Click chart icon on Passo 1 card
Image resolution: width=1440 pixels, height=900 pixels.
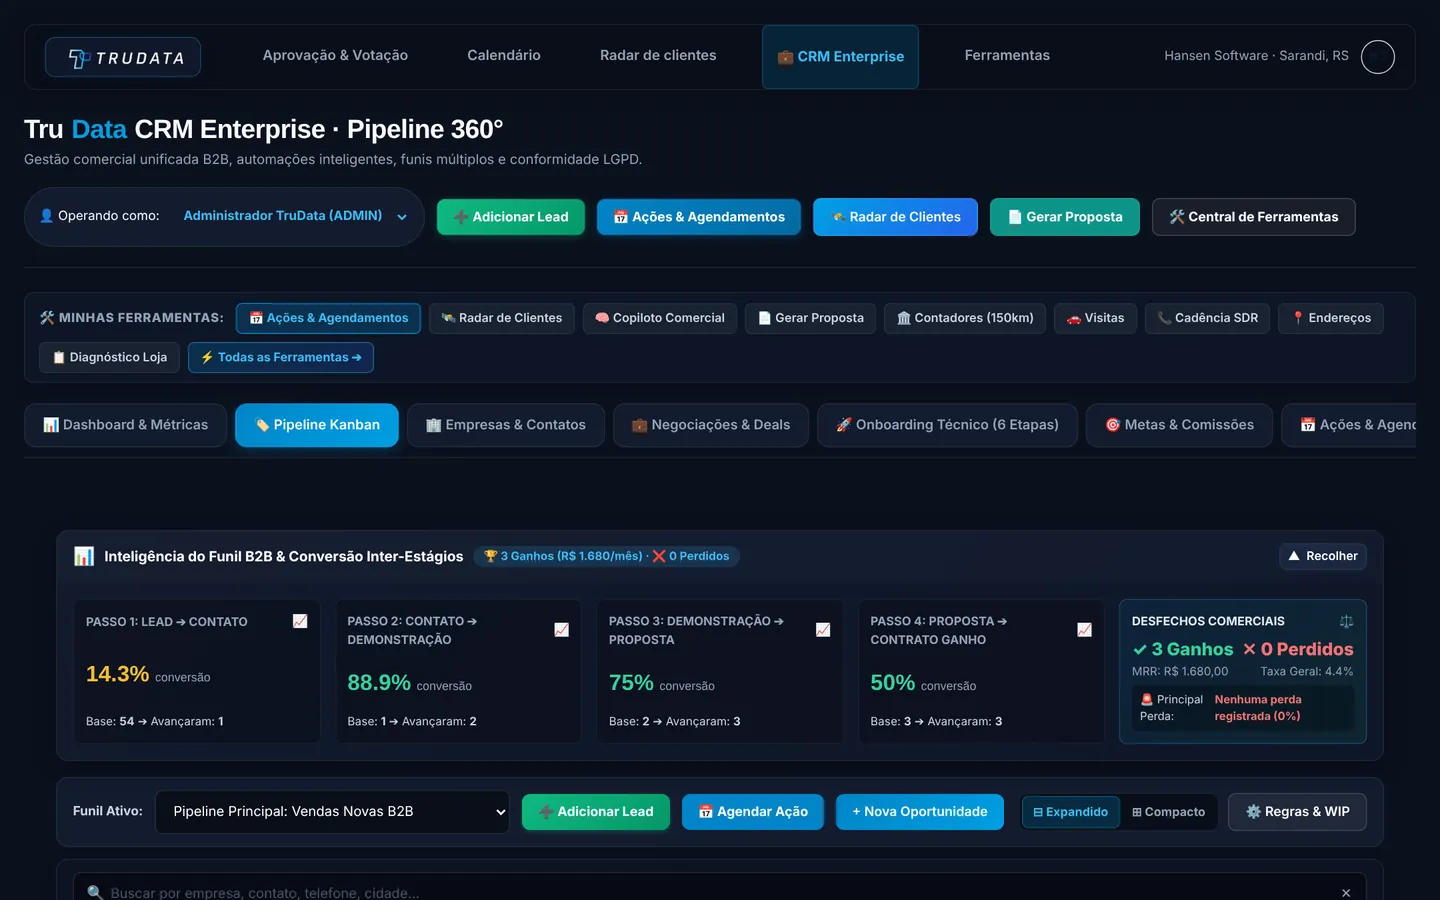300,621
